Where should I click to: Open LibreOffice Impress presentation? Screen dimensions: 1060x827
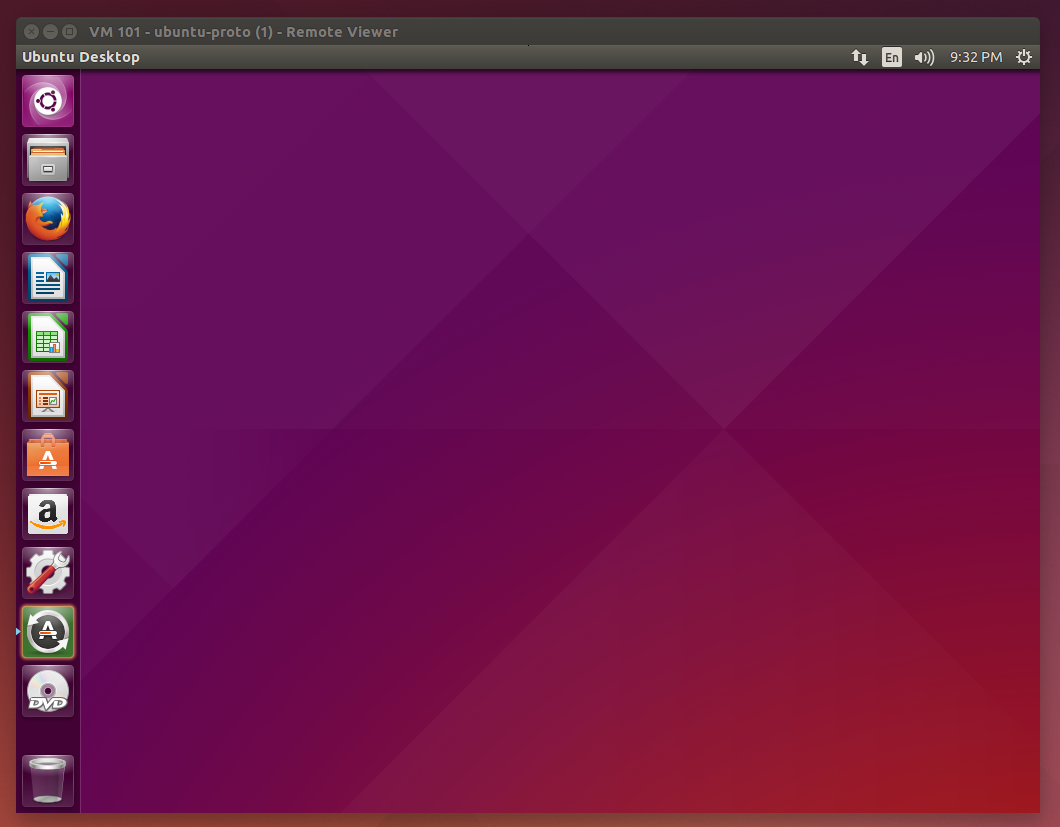[x=48, y=396]
